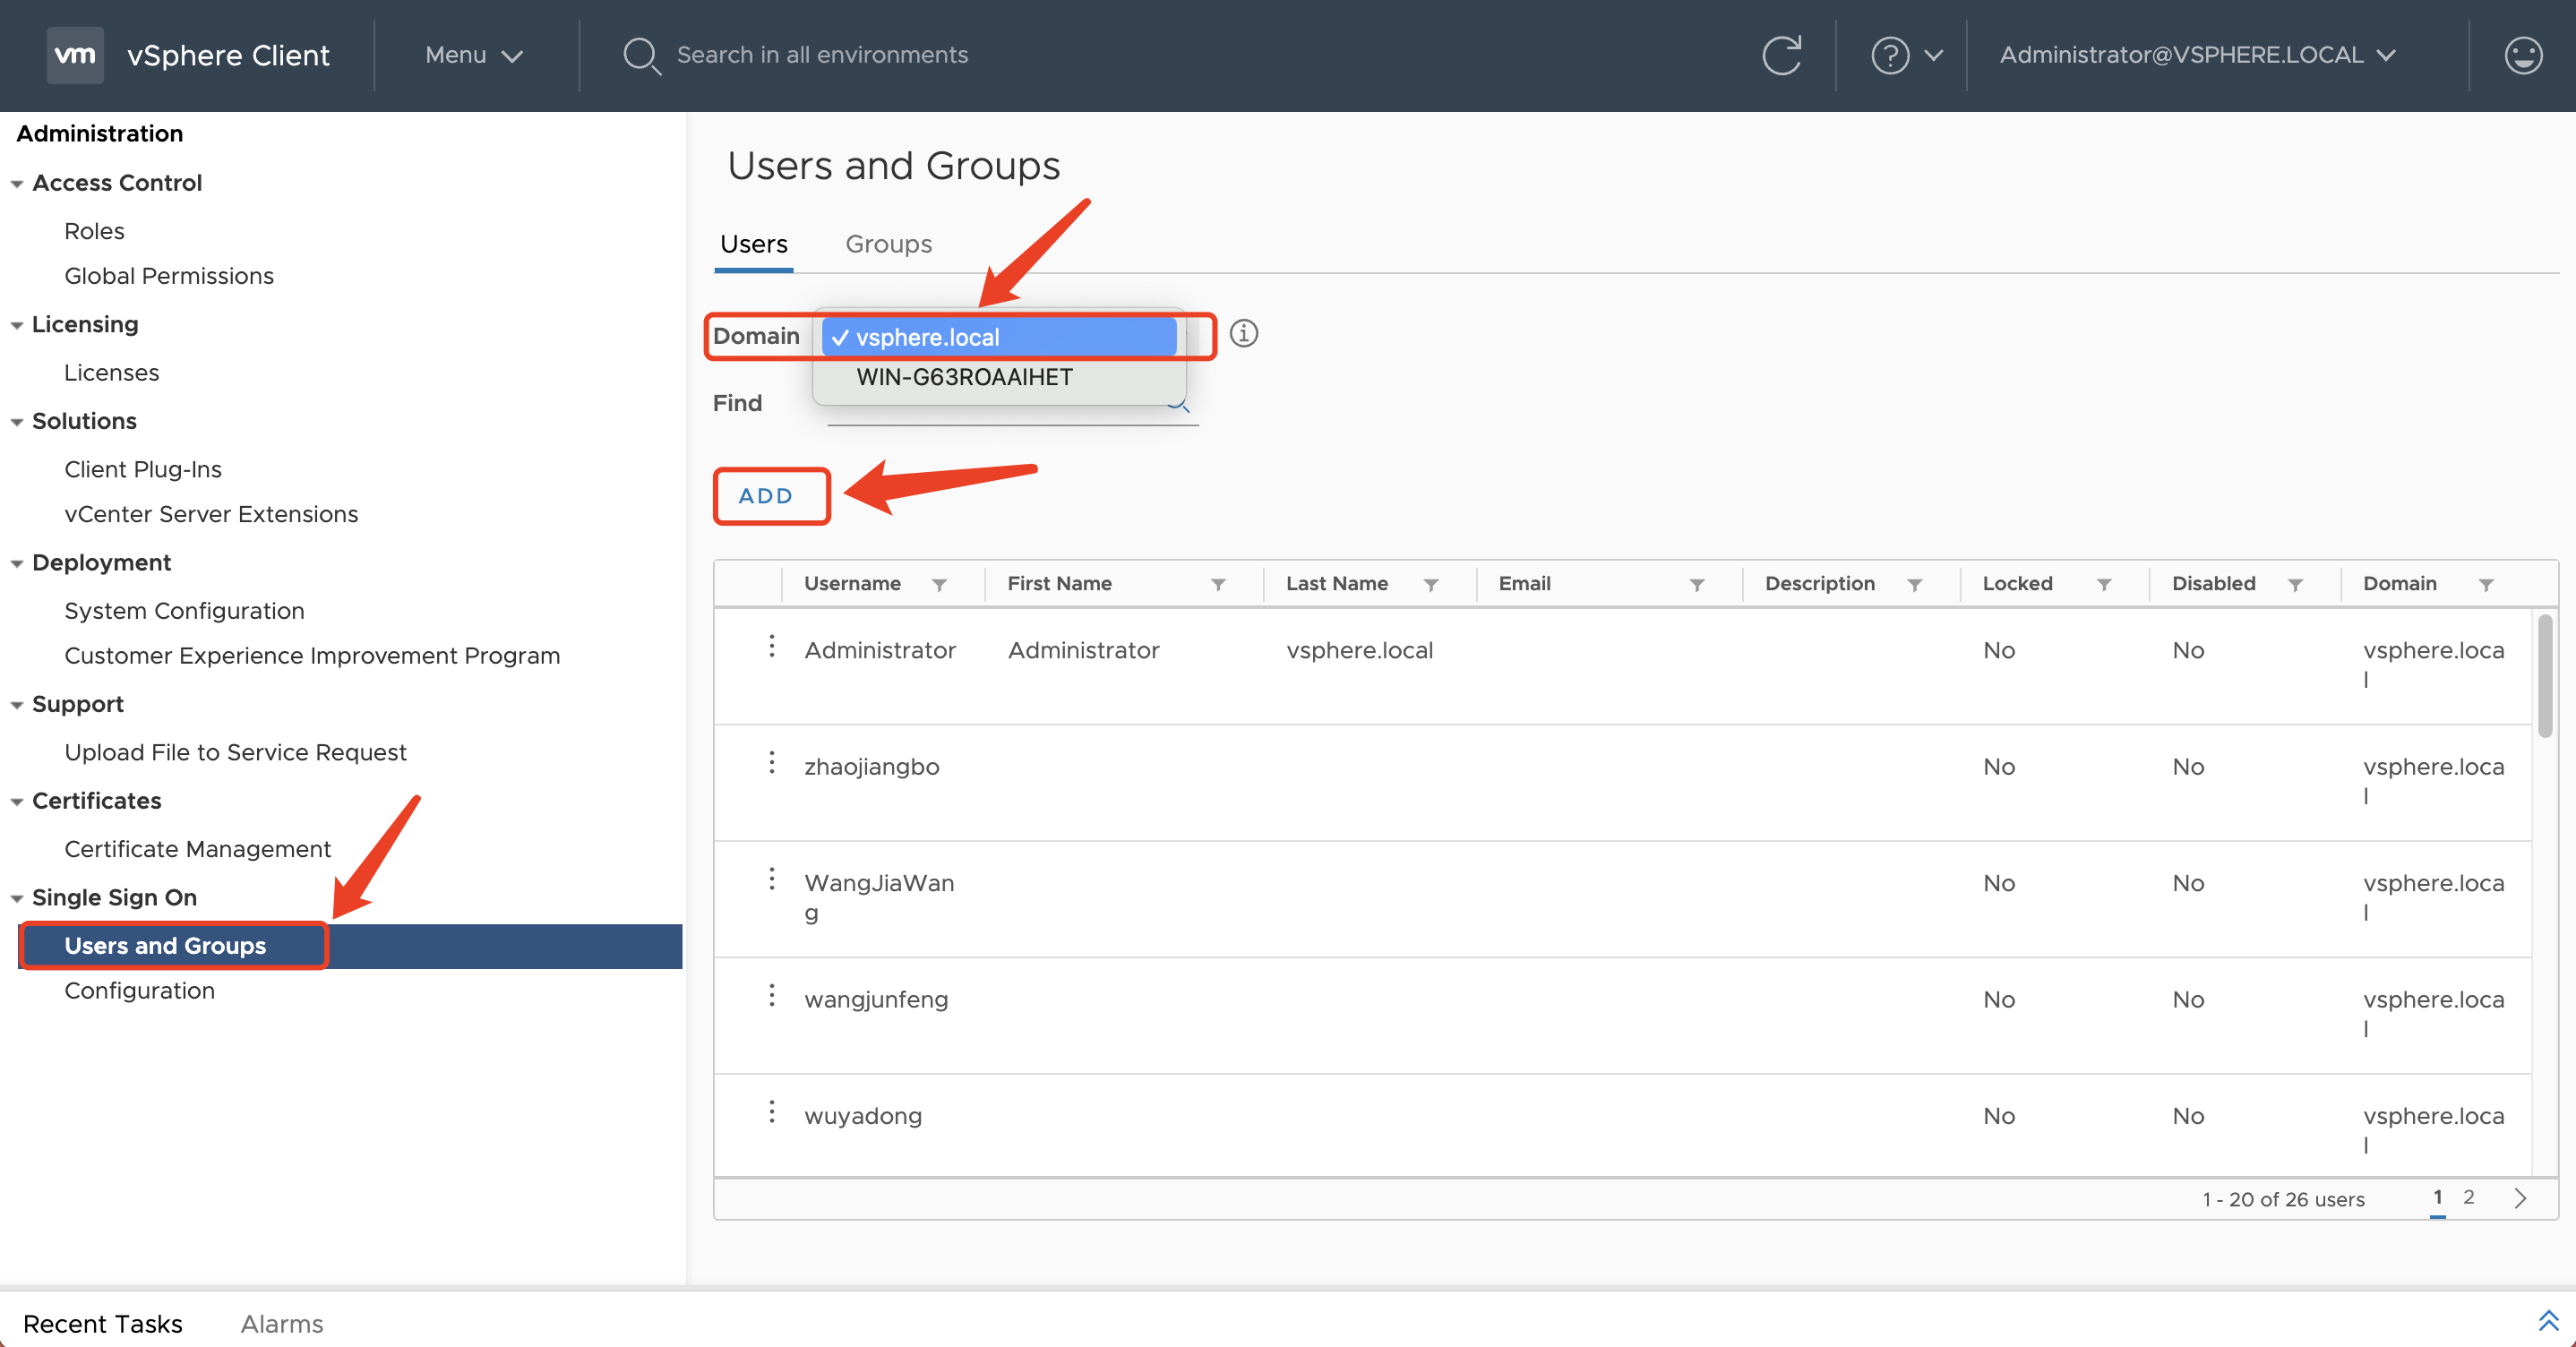
Task: Click the info circle icon next to Domain
Action: 1242,334
